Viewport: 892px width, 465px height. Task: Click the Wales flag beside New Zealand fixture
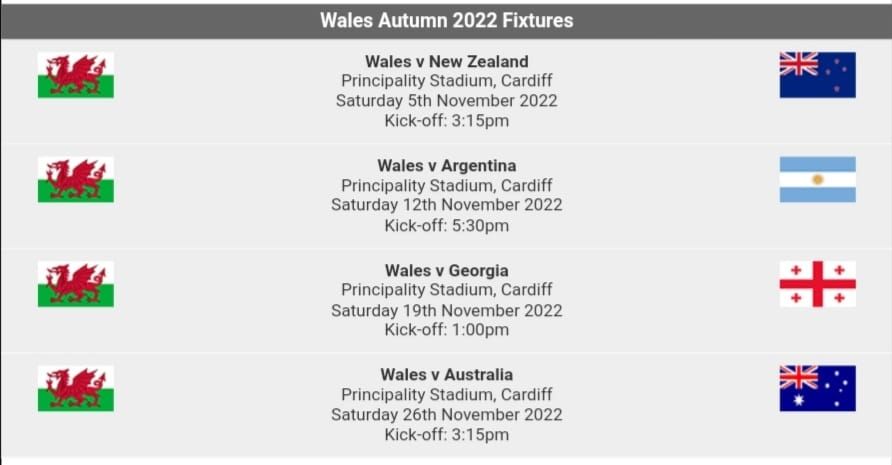click(x=76, y=75)
